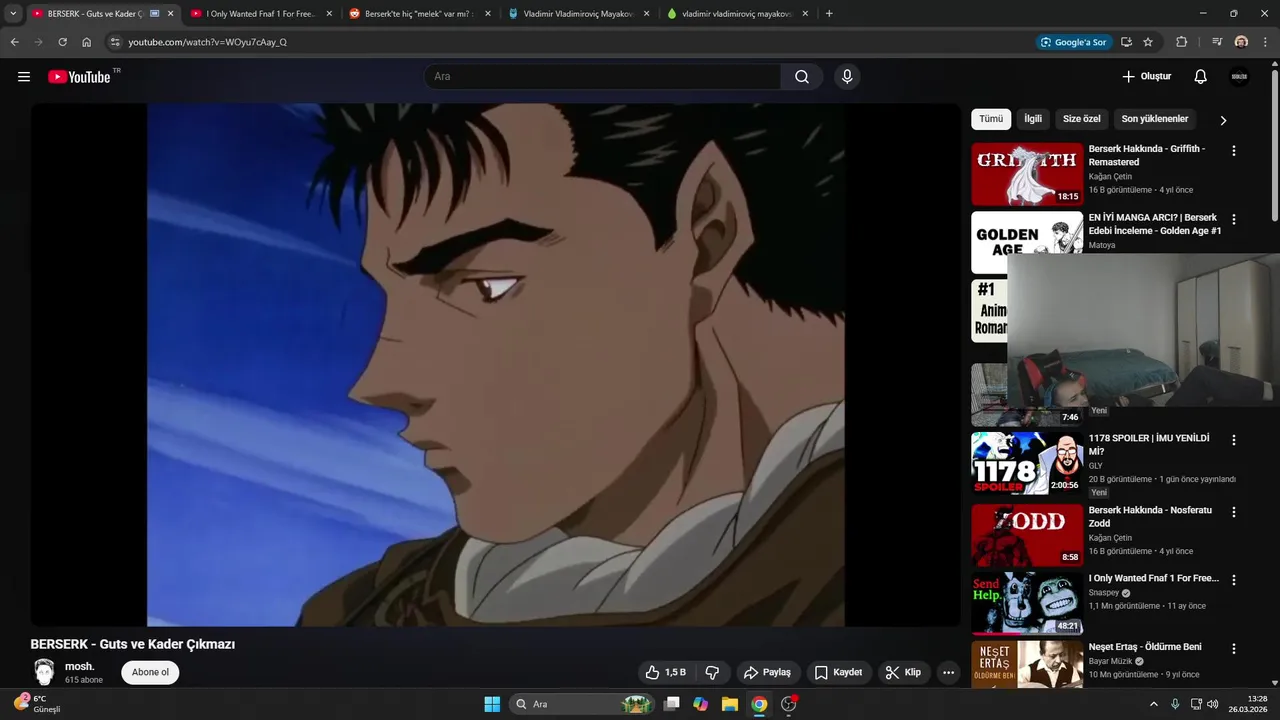This screenshot has width=1280, height=720.
Task: Click Chrome icon in taskbar
Action: (x=759, y=704)
